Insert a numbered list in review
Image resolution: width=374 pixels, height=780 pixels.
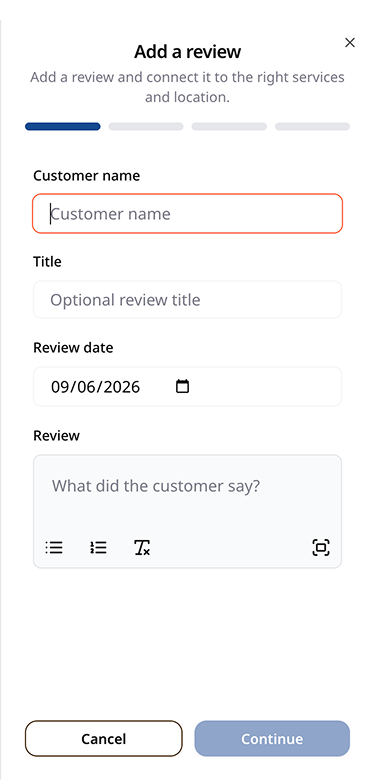pos(98,548)
